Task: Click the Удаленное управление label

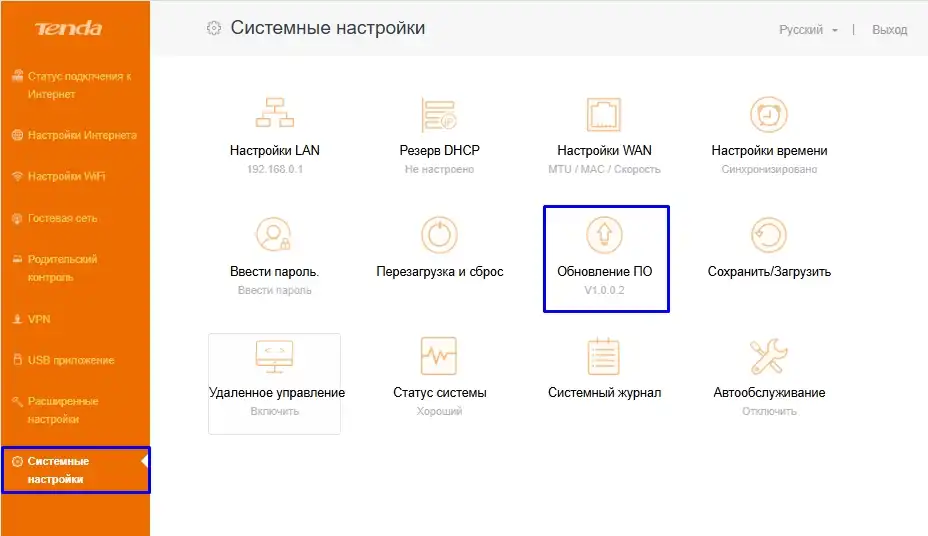Action: pos(276,392)
